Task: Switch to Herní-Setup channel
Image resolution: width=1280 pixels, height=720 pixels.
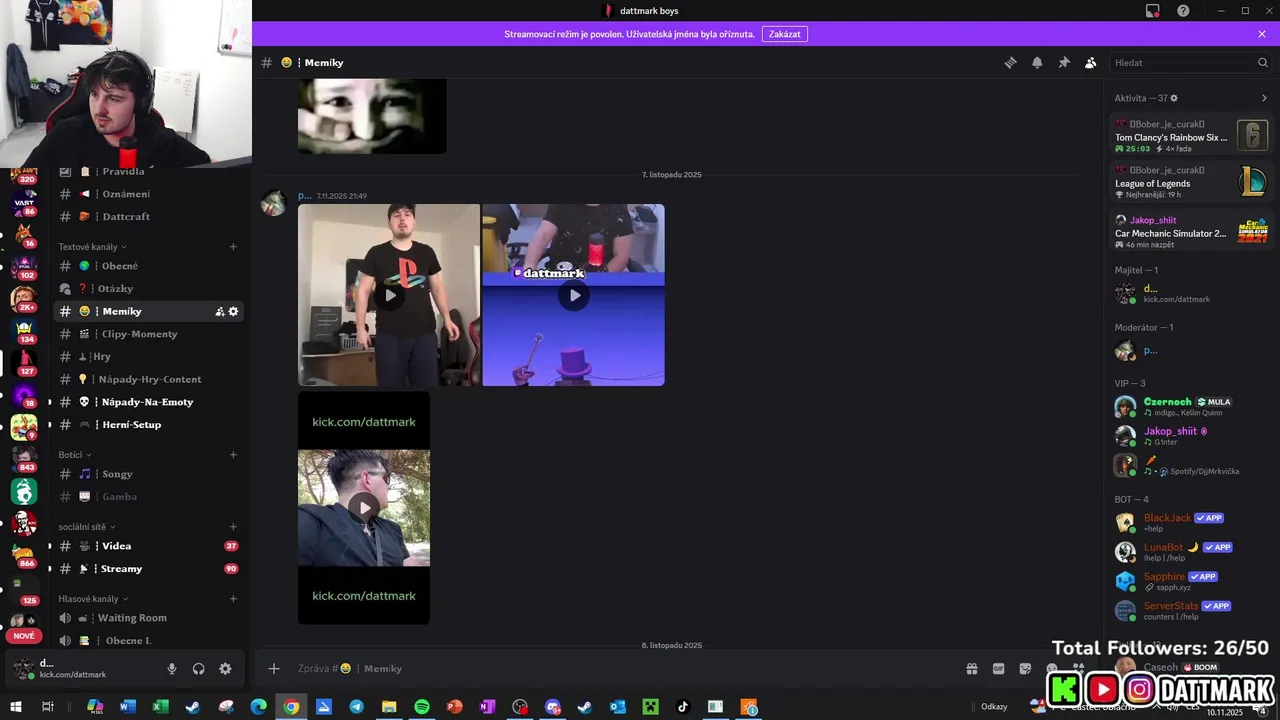Action: pyautogui.click(x=147, y=424)
